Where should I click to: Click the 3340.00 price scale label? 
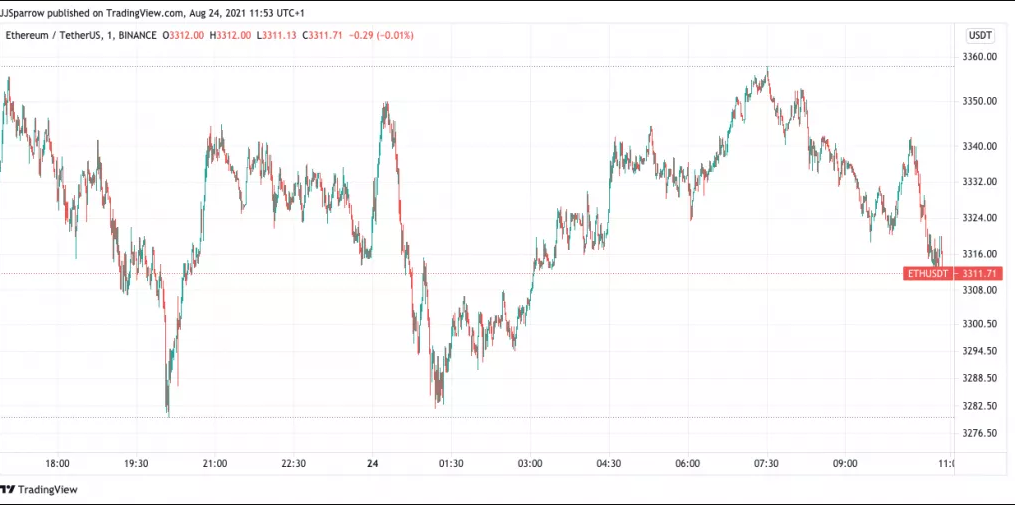coord(979,146)
